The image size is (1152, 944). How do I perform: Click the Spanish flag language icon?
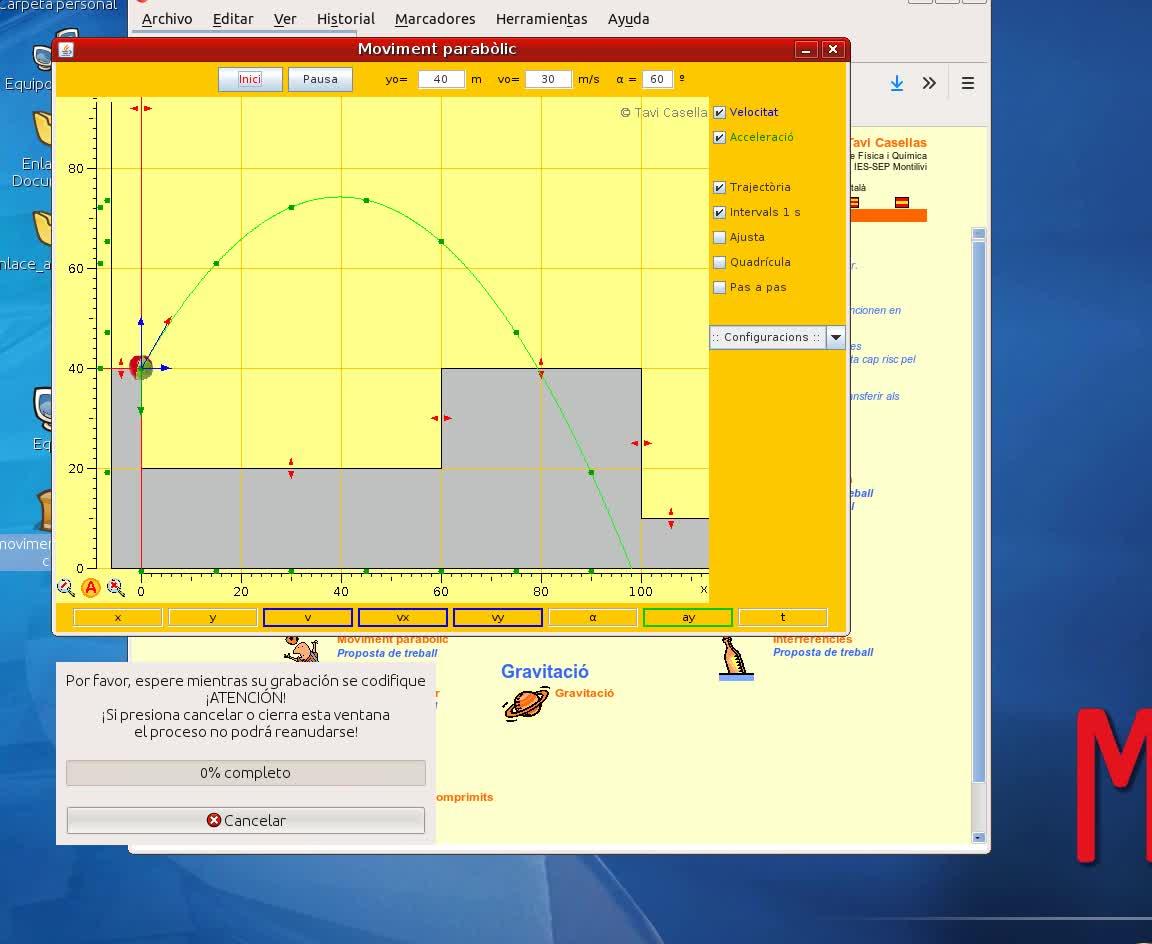[902, 202]
